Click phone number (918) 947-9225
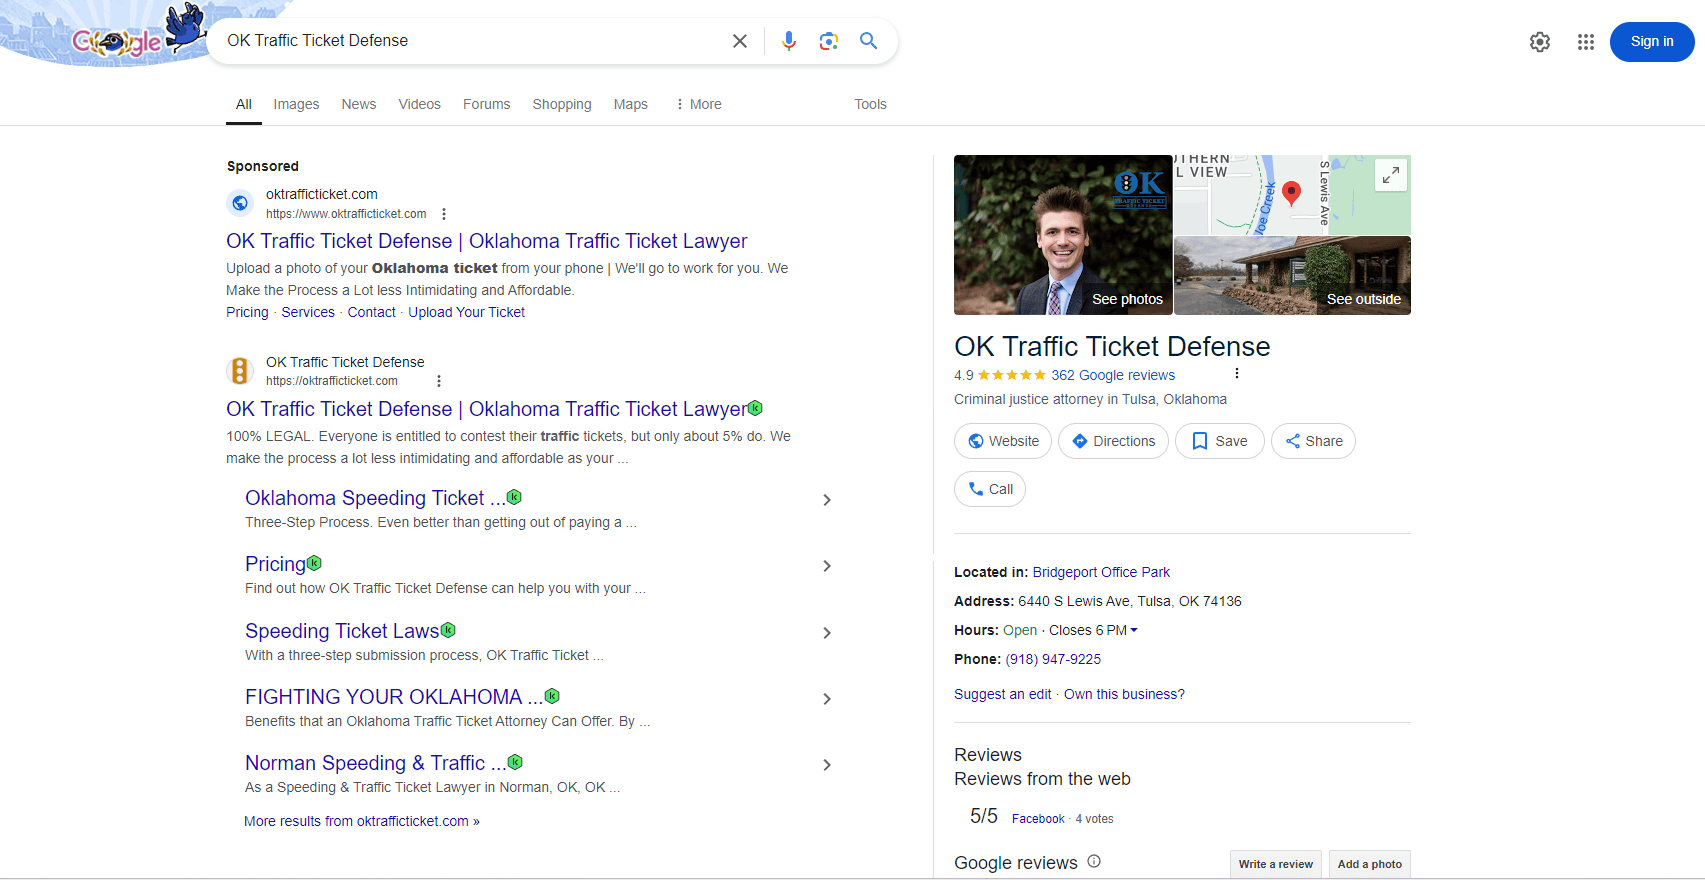Screen dimensions: 1705x880 (x=1053, y=659)
